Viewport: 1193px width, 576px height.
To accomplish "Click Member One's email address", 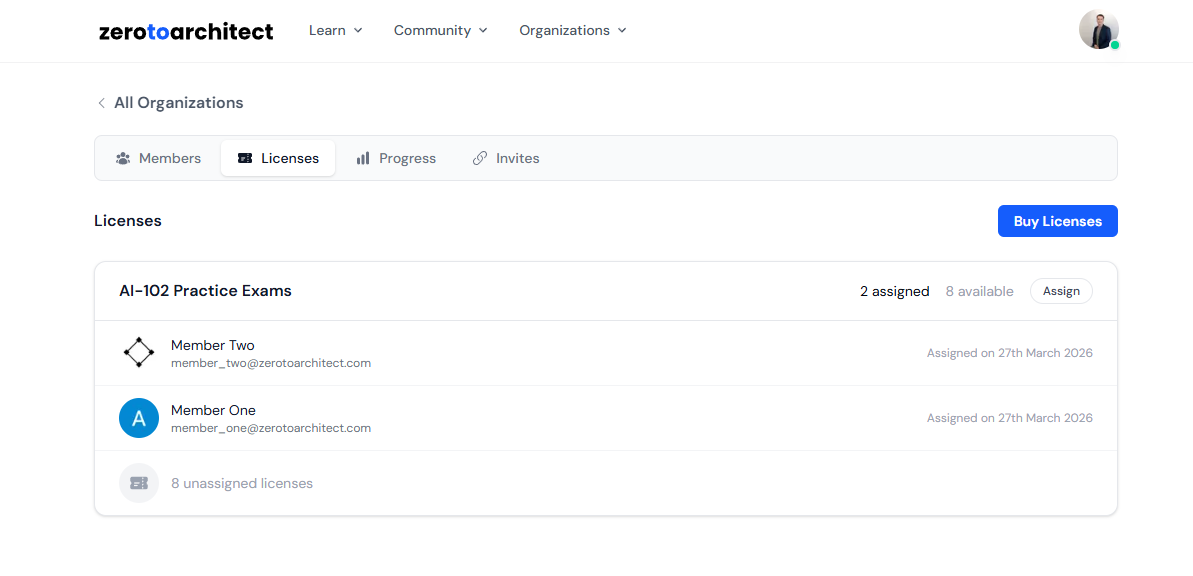I will [x=271, y=428].
